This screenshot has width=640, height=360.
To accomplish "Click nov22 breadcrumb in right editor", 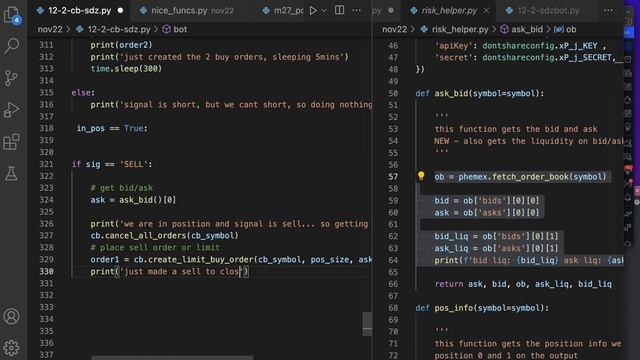I will click(x=394, y=29).
